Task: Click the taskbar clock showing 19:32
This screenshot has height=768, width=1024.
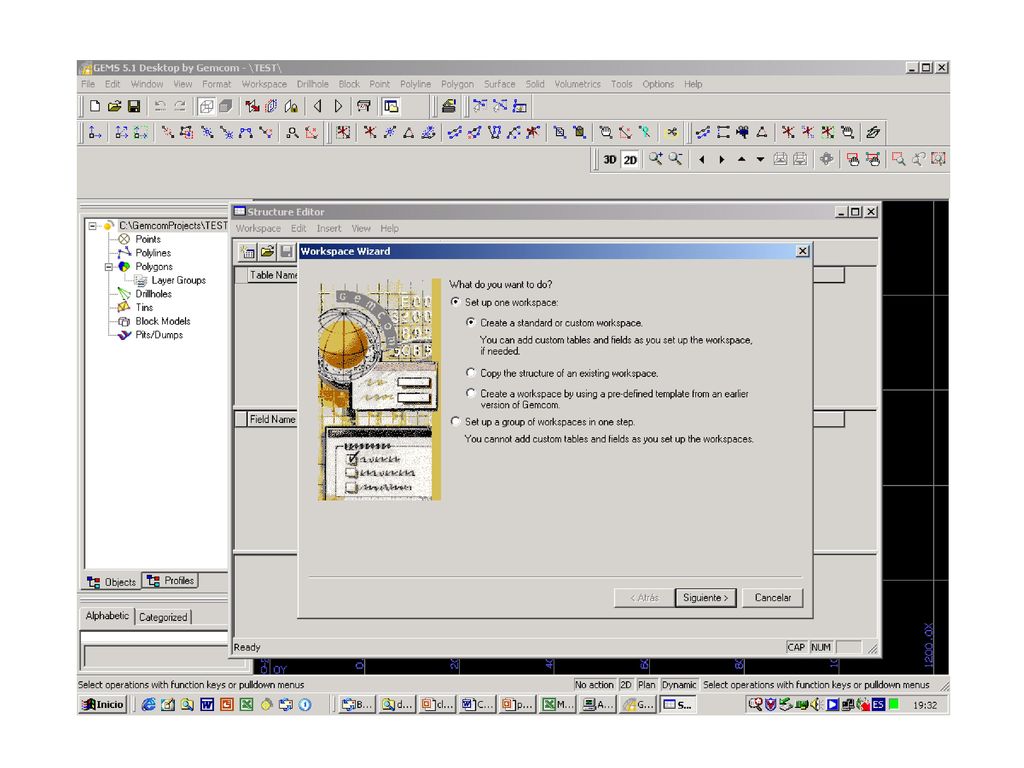Action: click(925, 705)
